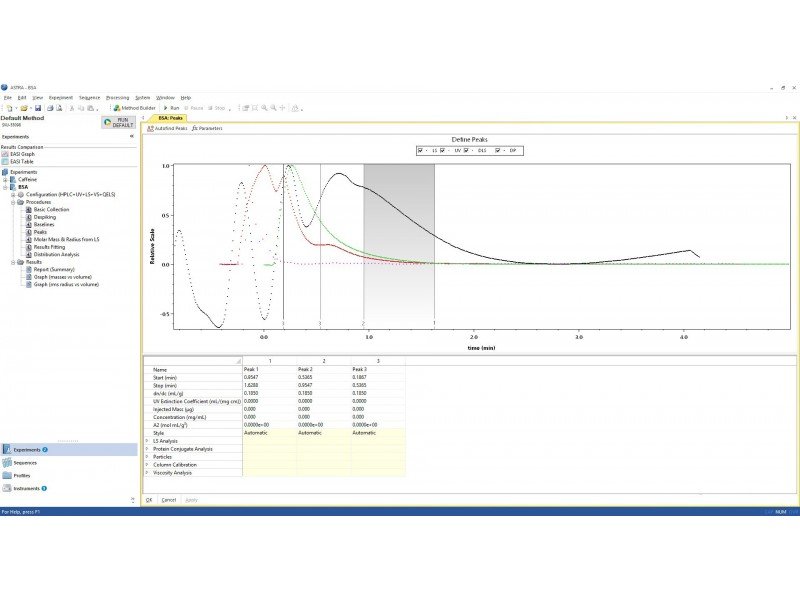Click the Copy toolbar icon
800x600 pixels.
pyautogui.click(x=81, y=108)
